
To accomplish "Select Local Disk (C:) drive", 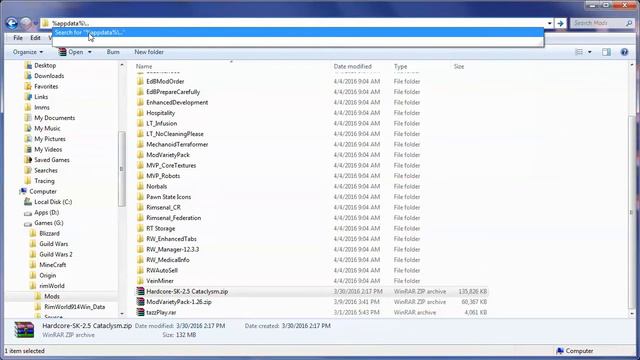I will [53, 202].
